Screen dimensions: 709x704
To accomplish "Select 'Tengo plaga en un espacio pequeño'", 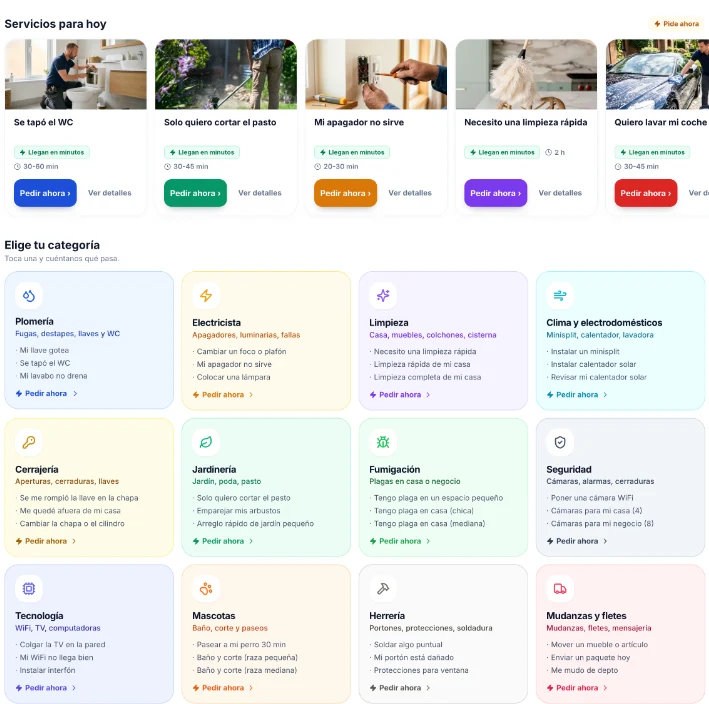I will click(x=438, y=498).
